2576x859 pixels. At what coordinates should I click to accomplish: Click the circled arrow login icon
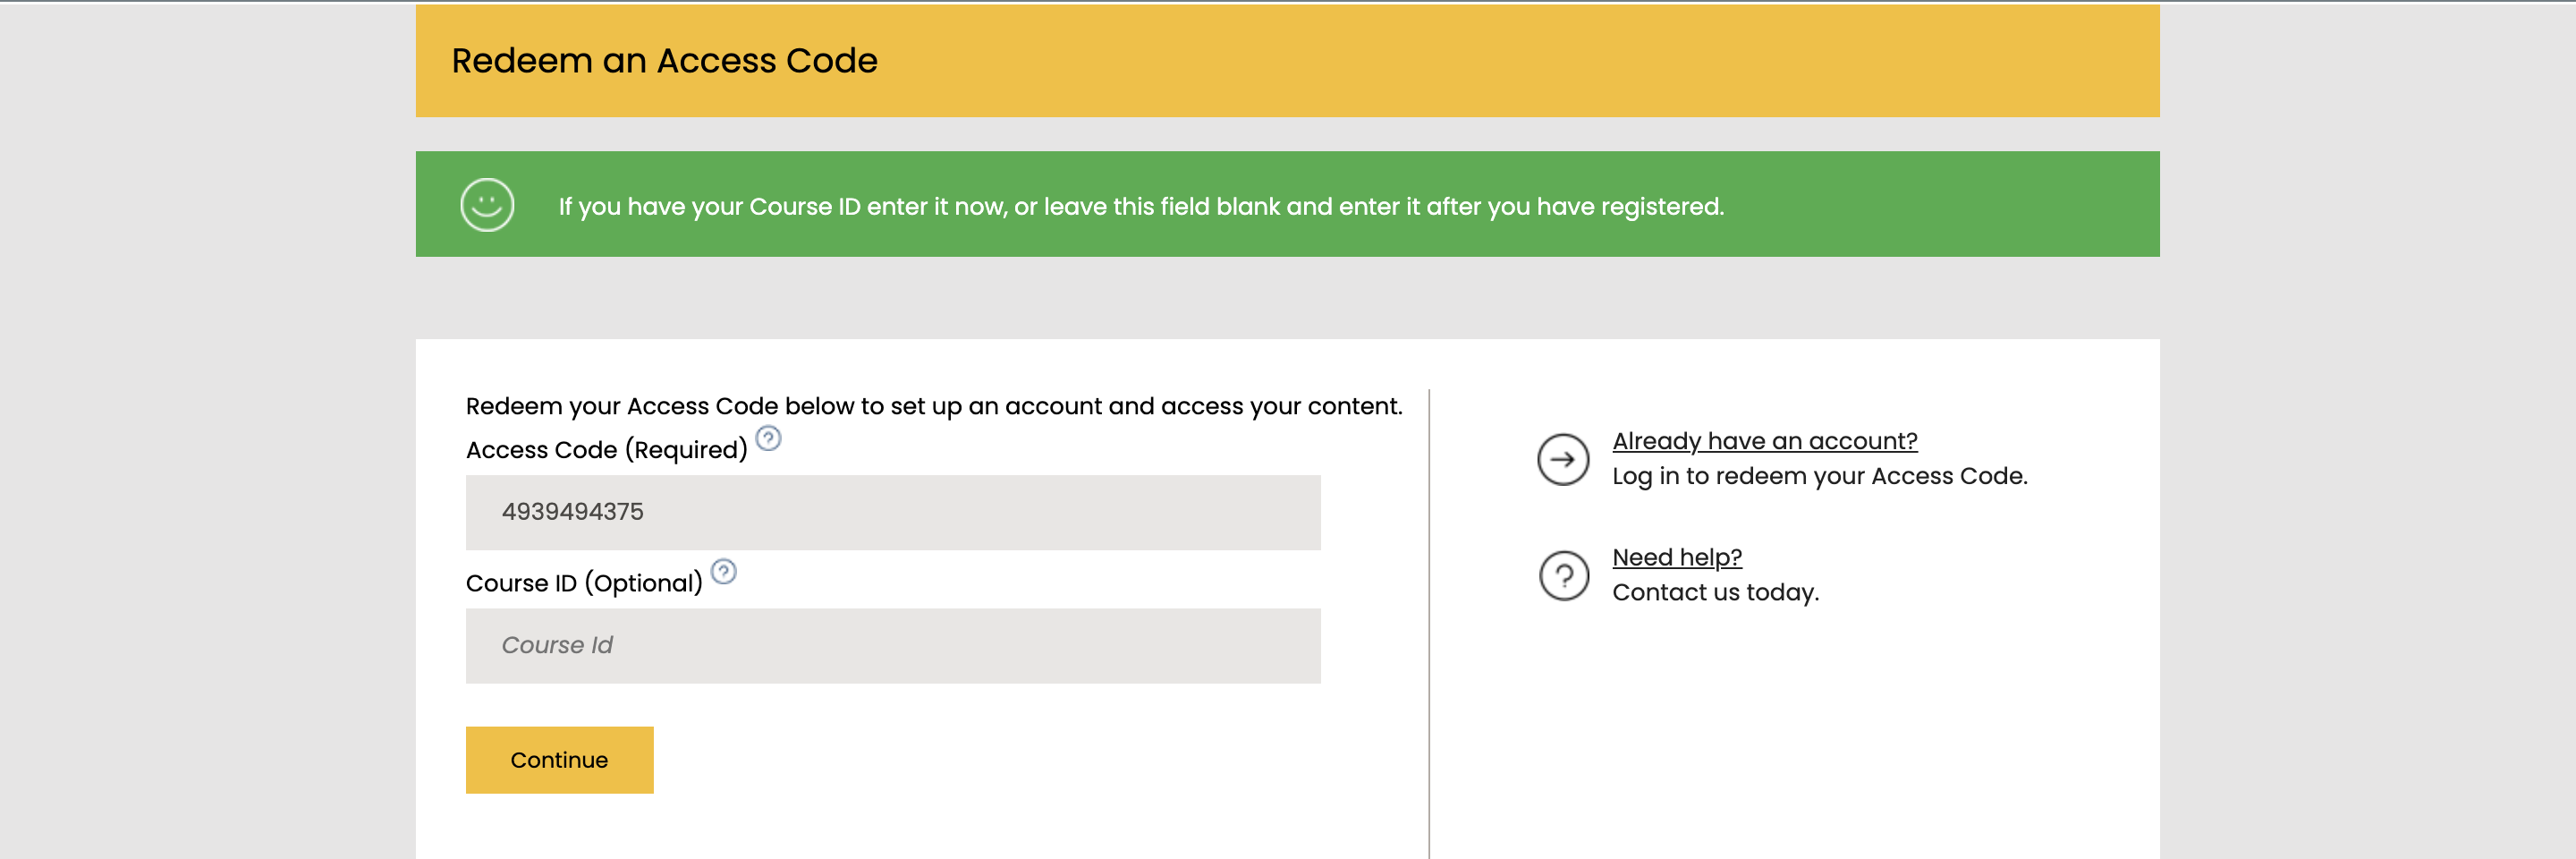coord(1563,459)
